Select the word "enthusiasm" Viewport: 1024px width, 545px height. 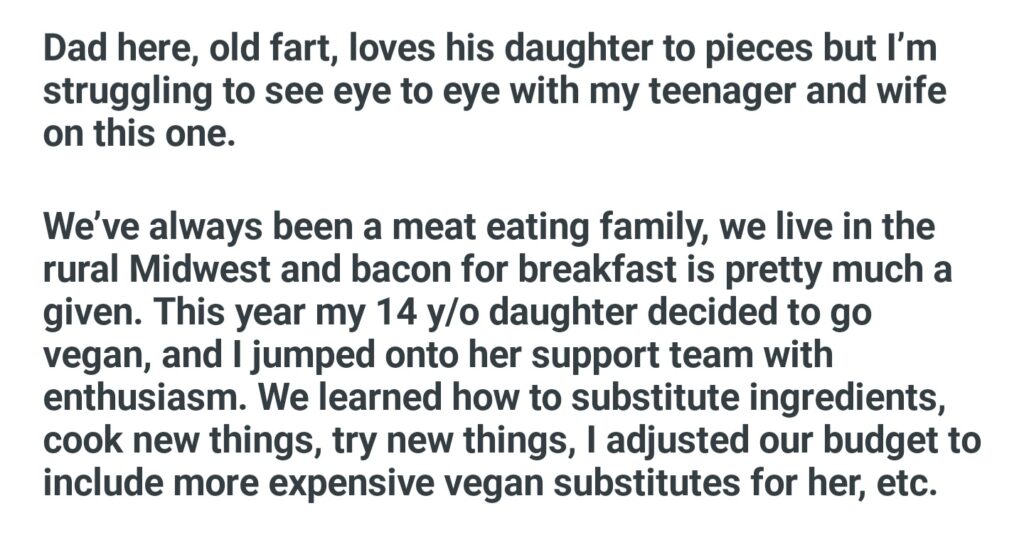point(144,395)
